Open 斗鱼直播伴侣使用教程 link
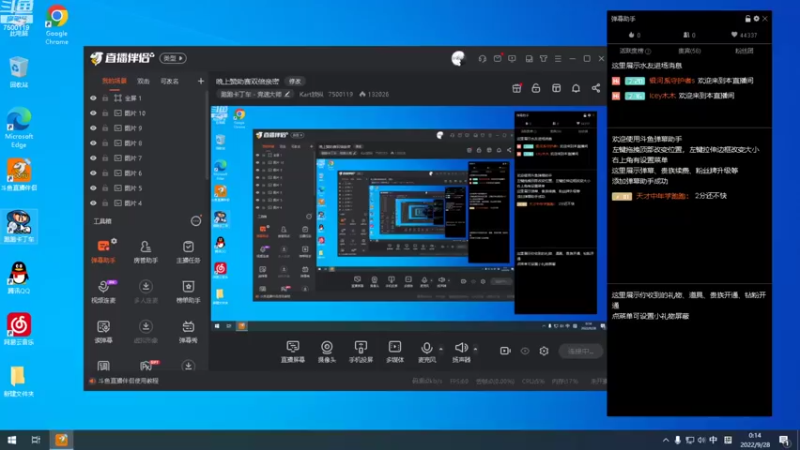Image resolution: width=800 pixels, height=450 pixels. (x=128, y=381)
